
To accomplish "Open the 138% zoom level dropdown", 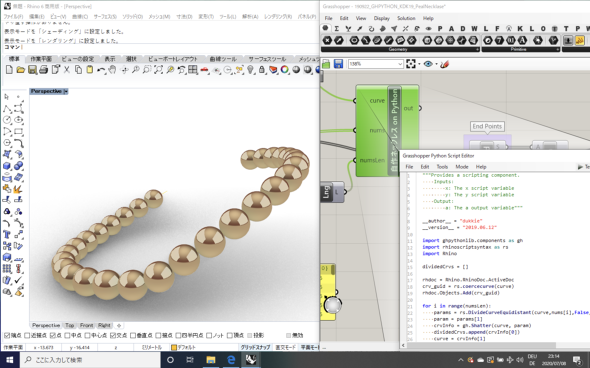I will [400, 64].
